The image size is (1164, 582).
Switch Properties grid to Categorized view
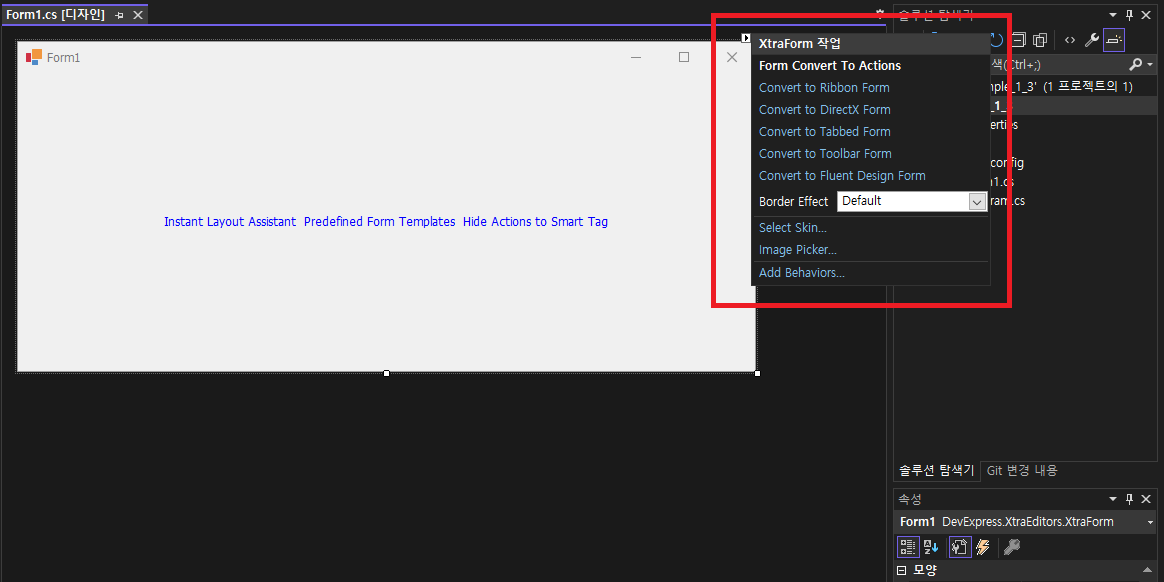point(908,547)
